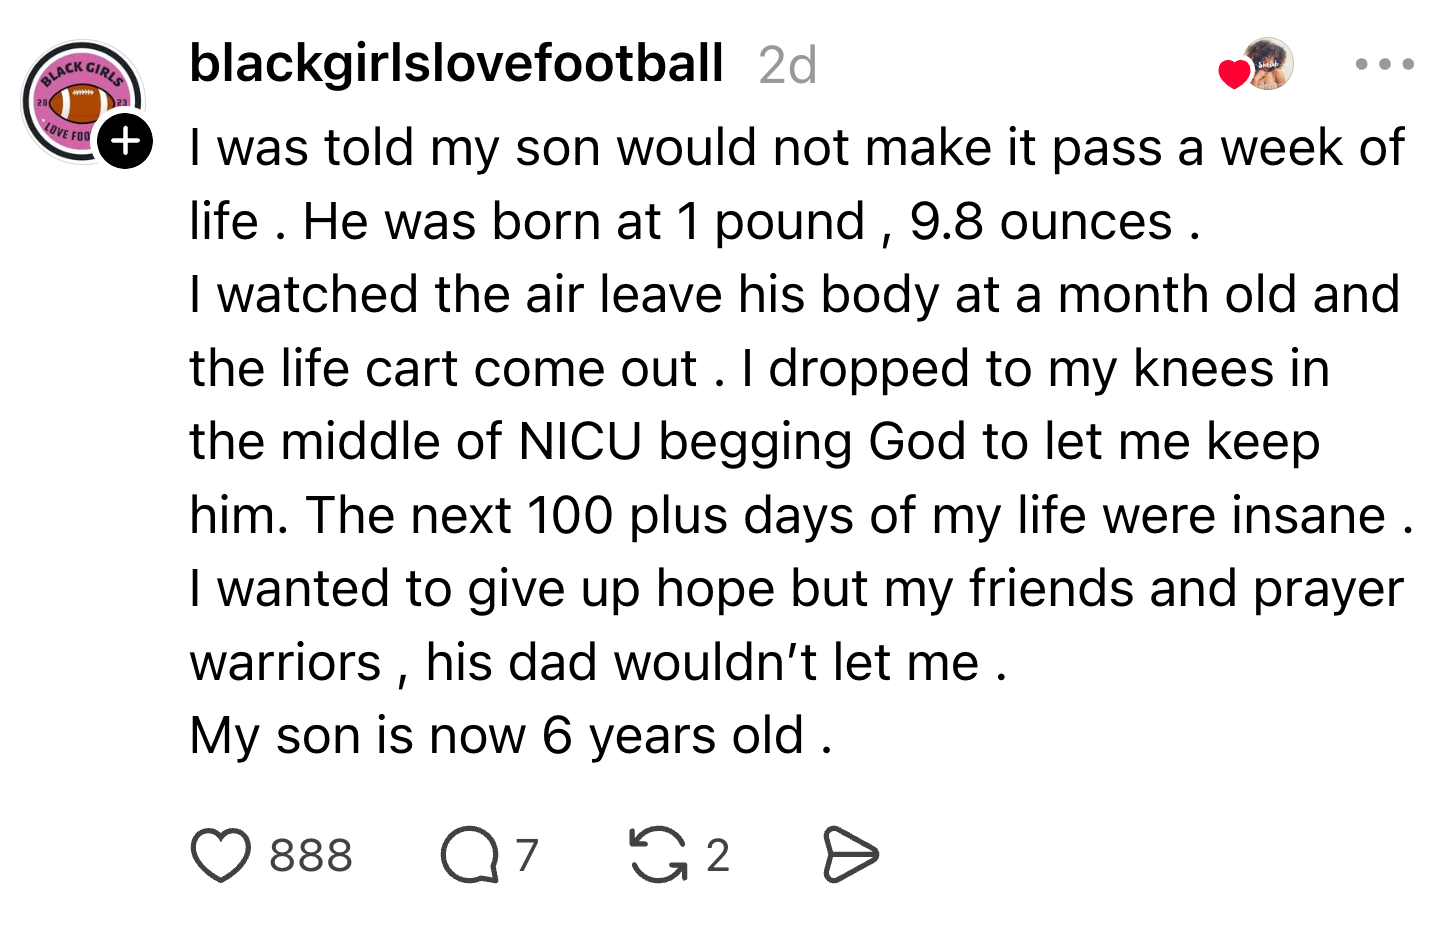Open the blackgirlslovefootball profile picture
This screenshot has height=930, width=1450.
(x=83, y=101)
